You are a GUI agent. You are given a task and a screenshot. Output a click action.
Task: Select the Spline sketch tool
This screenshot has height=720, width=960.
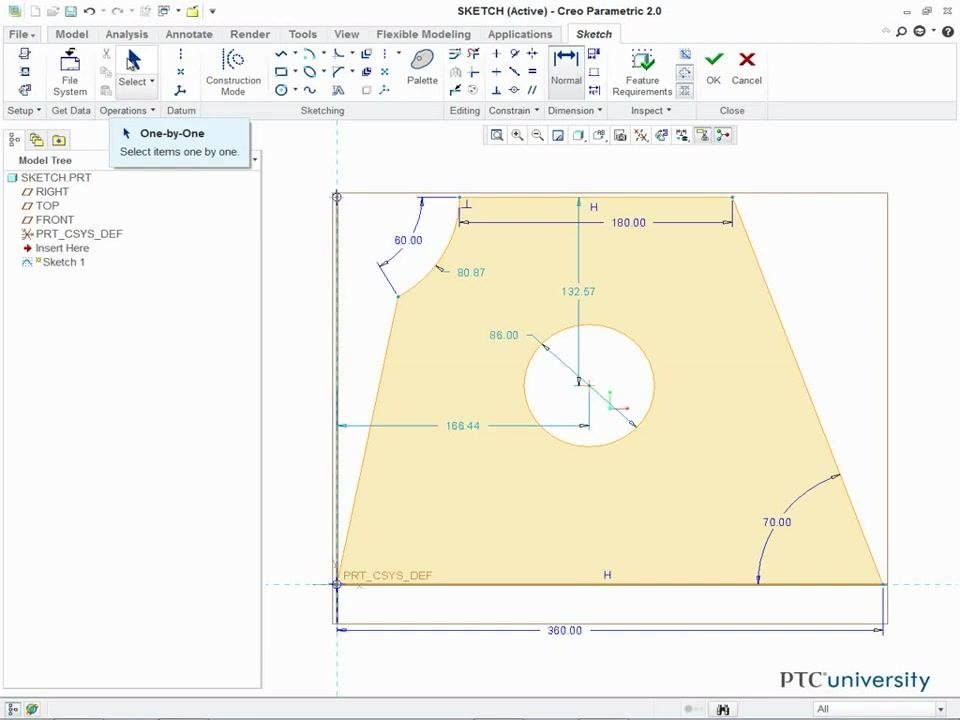click(310, 90)
